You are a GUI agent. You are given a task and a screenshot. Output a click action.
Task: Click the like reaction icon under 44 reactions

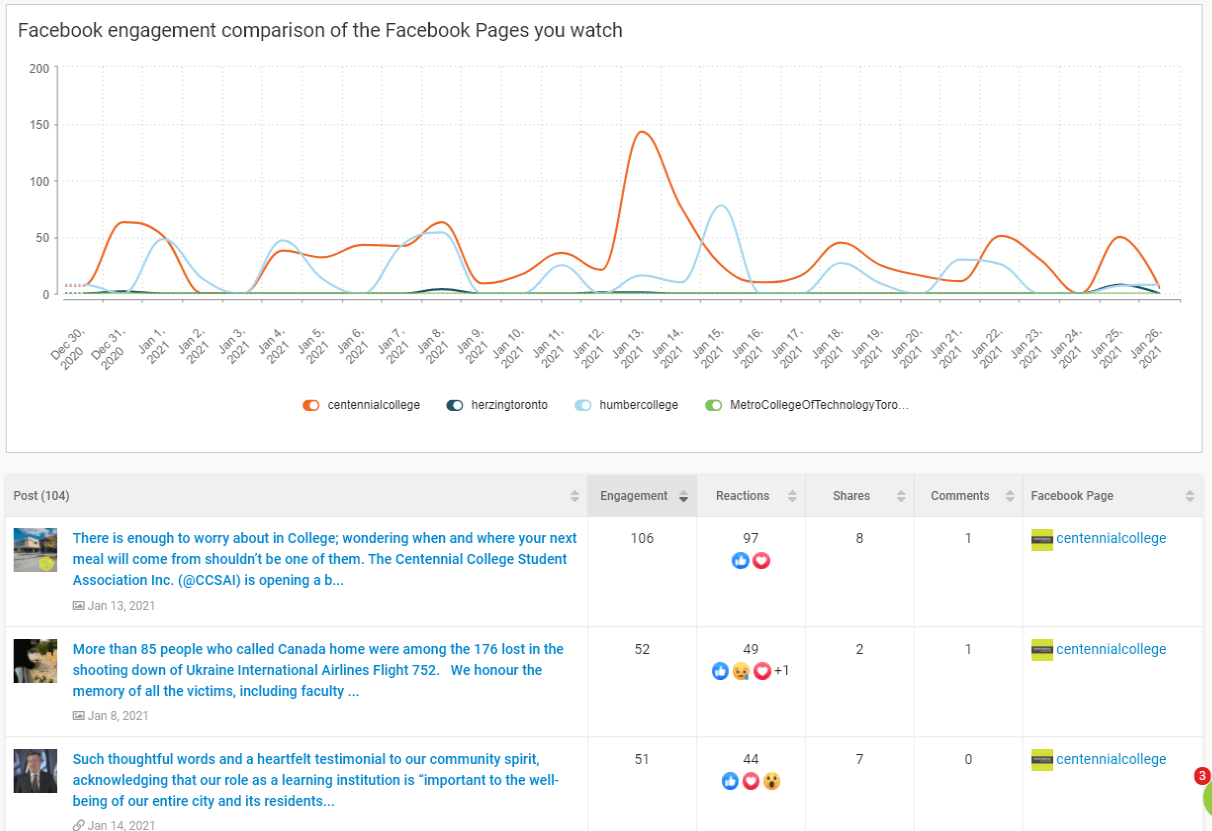click(730, 781)
